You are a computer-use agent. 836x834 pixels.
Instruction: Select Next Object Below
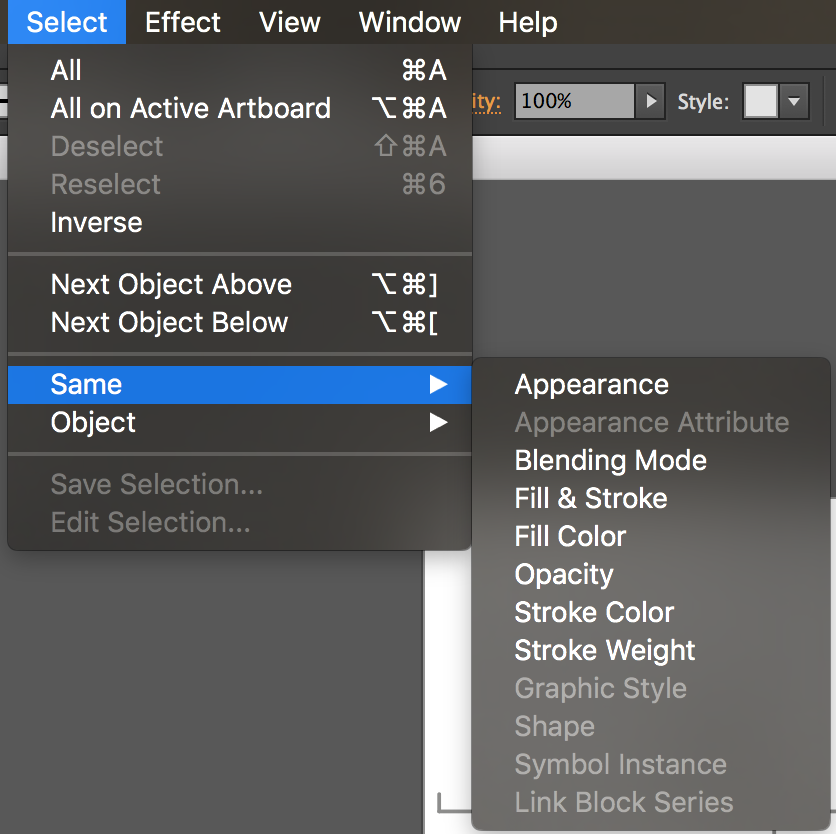click(169, 322)
